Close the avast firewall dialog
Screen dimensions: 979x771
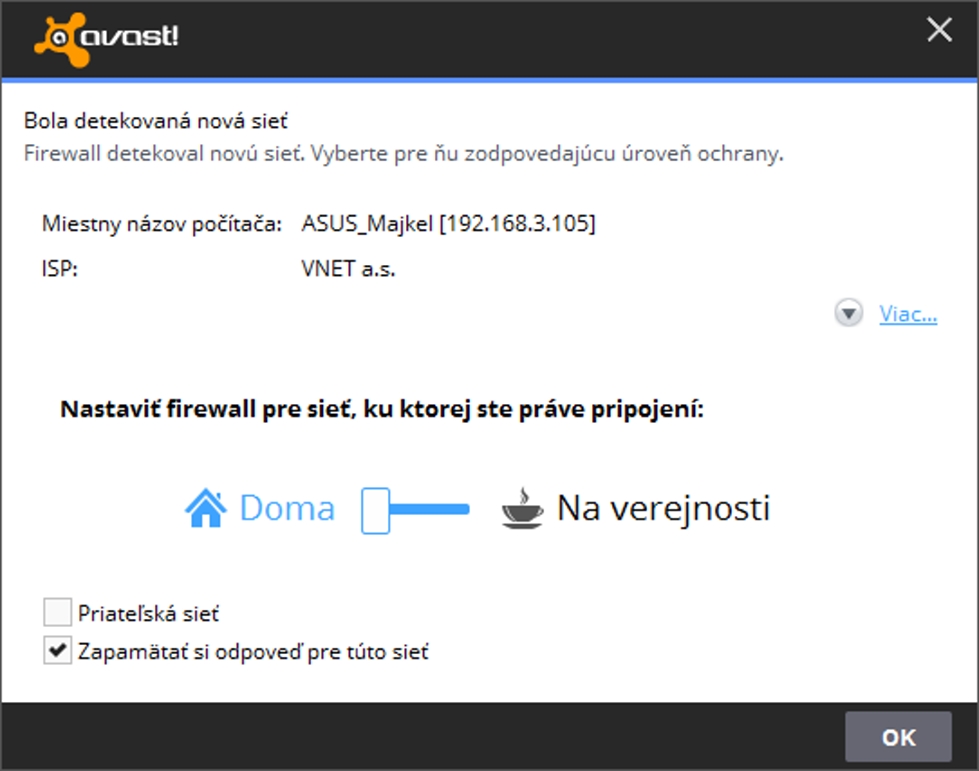click(x=939, y=29)
